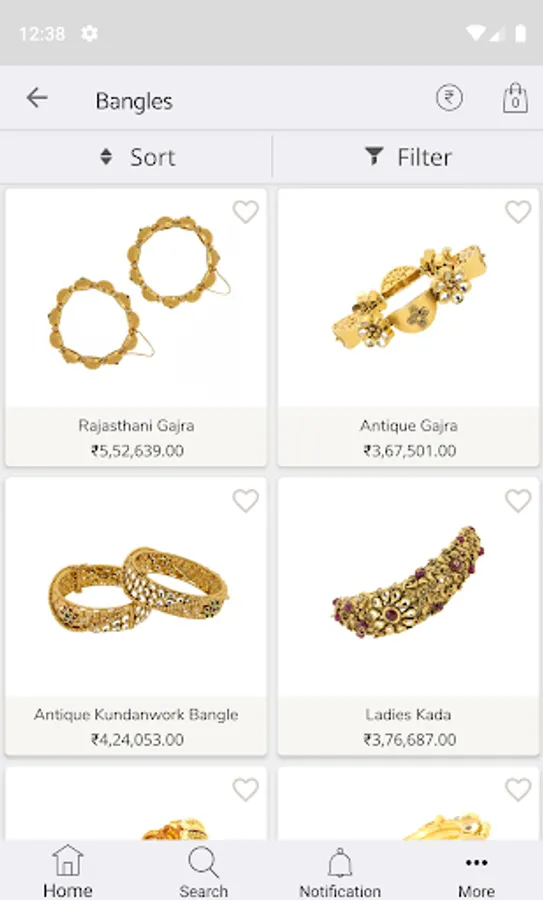Open the Filter options
This screenshot has height=900, width=543.
tap(408, 157)
